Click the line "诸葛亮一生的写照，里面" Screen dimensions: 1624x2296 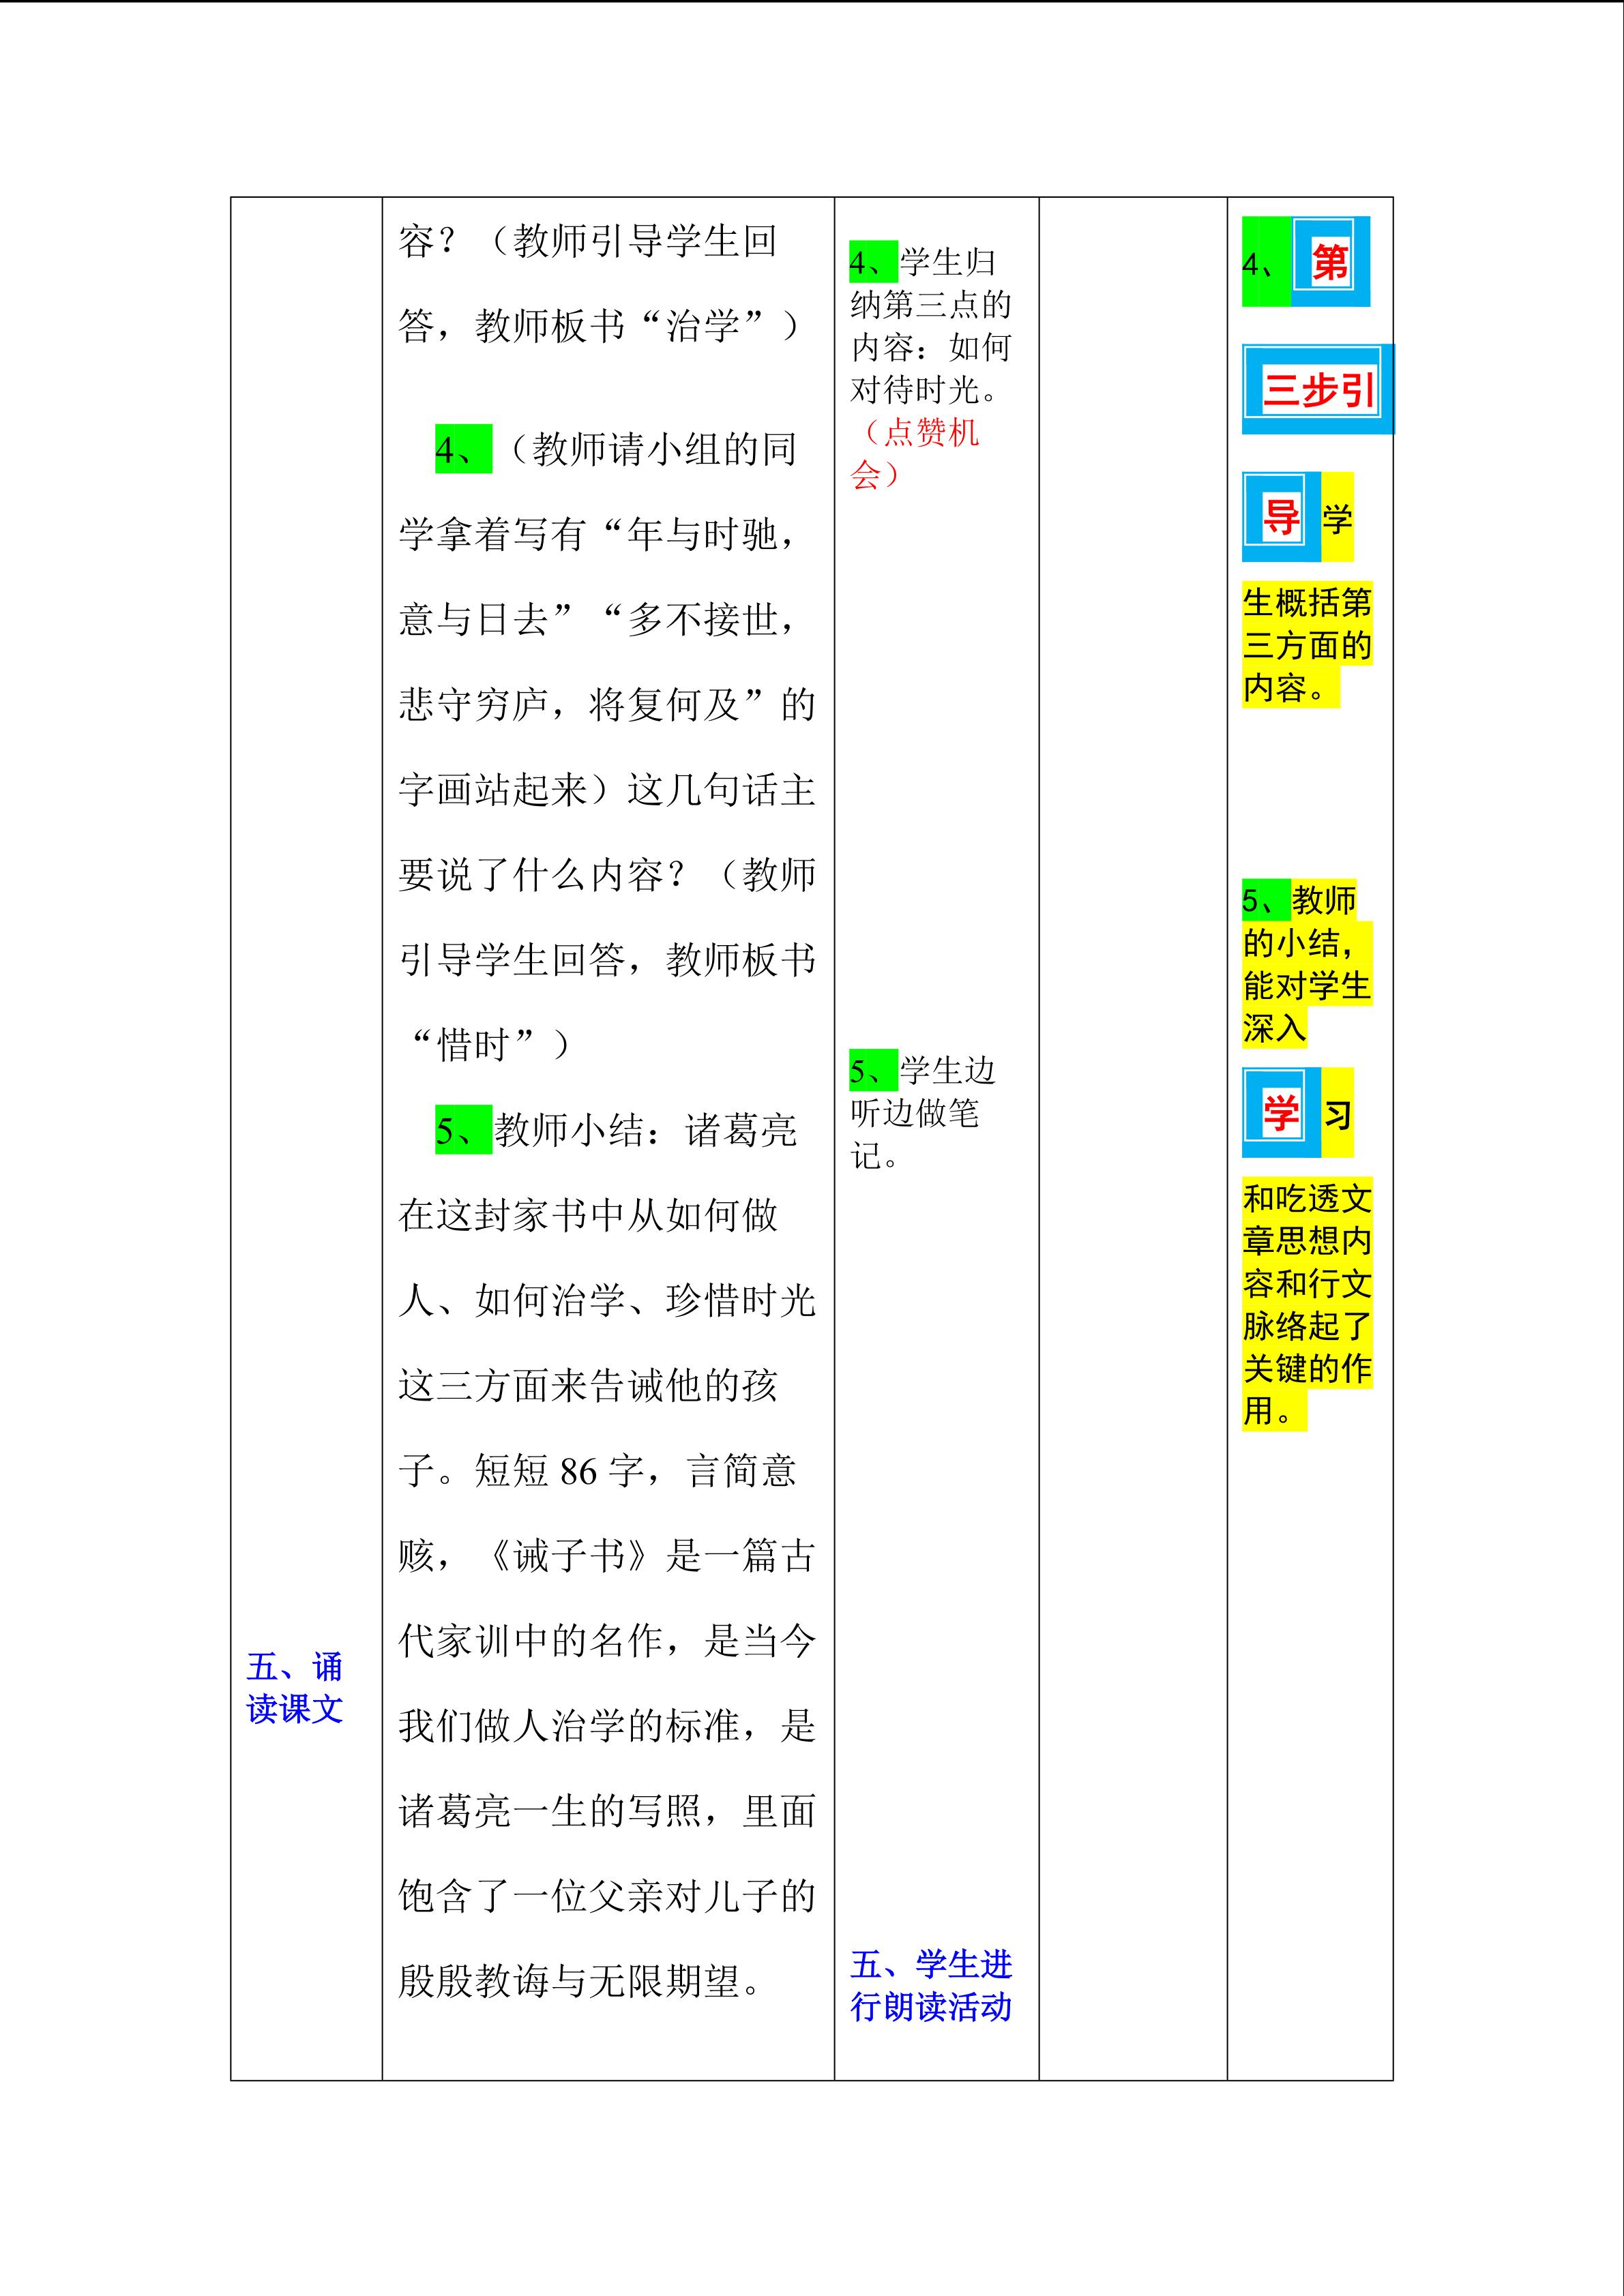click(607, 1811)
